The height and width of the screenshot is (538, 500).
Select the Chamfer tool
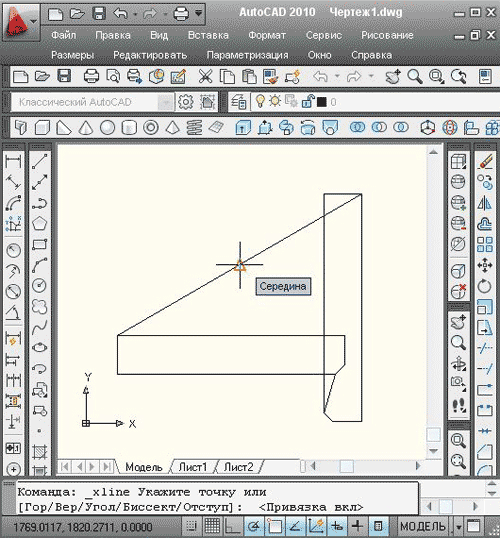click(x=485, y=452)
